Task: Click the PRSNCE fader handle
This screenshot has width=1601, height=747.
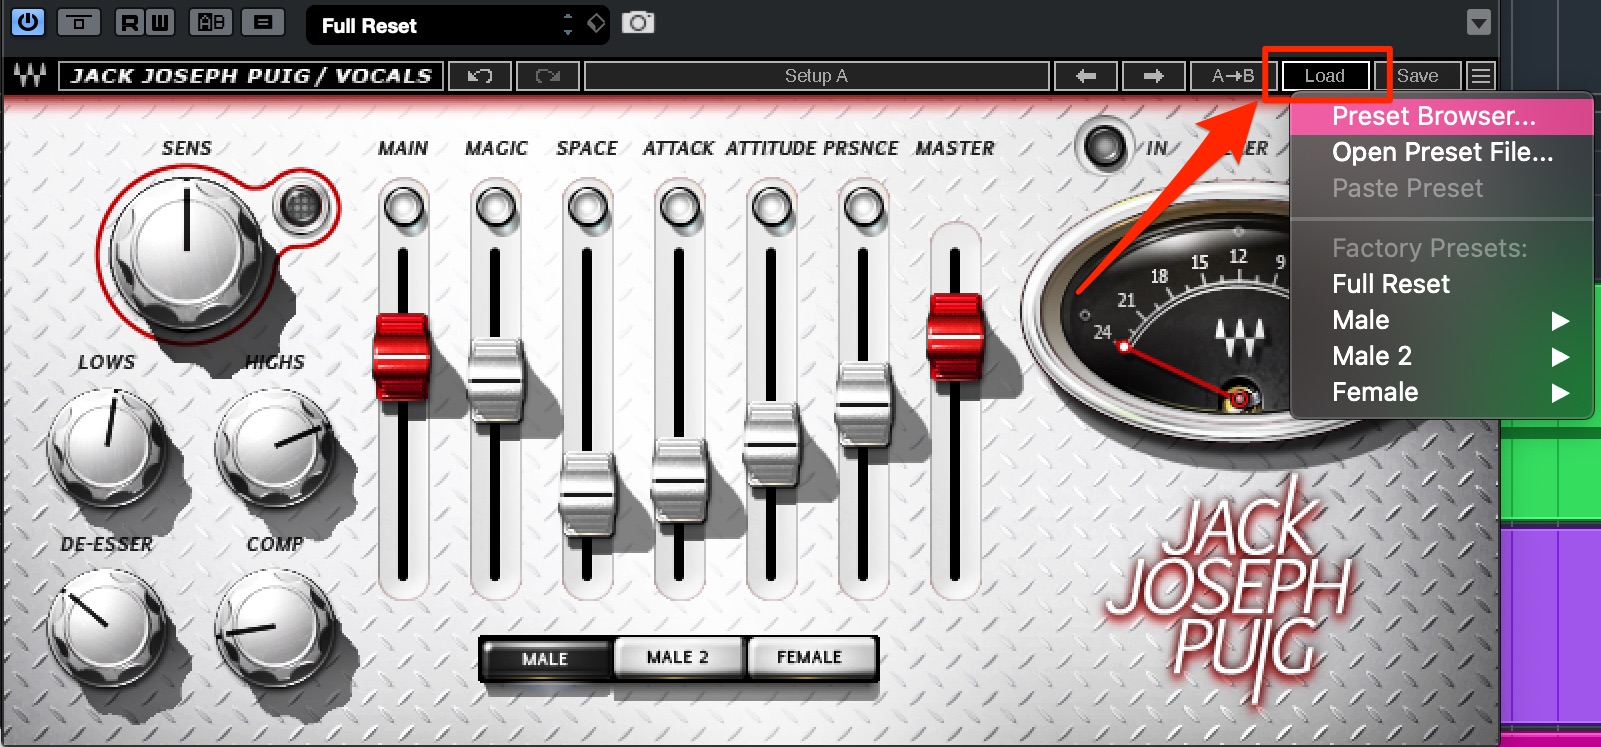Action: (x=863, y=404)
